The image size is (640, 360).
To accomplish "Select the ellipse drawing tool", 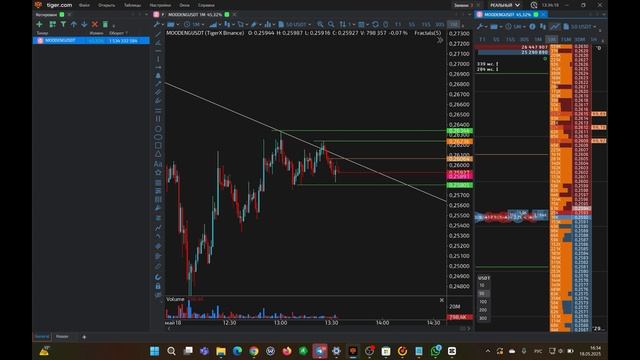I will [x=158, y=138].
